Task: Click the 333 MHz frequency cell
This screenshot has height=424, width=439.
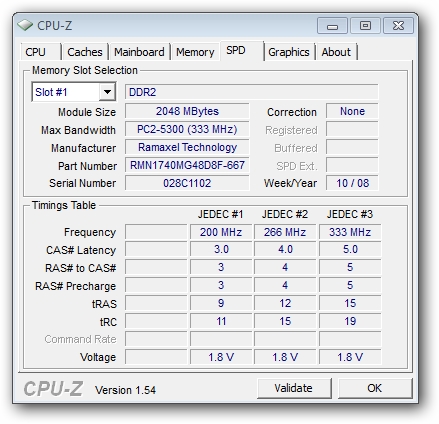Action: point(350,232)
